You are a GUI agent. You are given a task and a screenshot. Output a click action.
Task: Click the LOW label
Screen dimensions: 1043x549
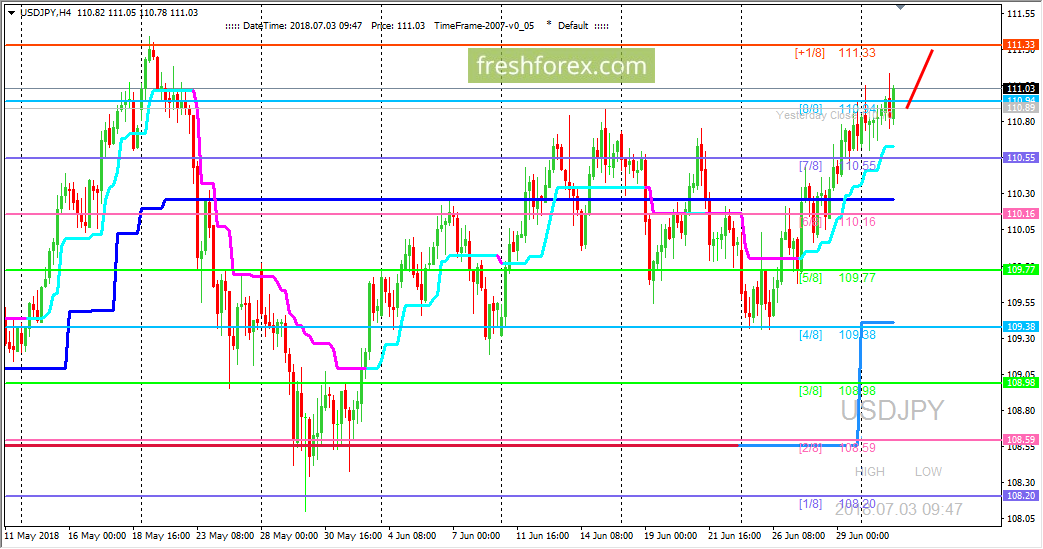[x=928, y=471]
